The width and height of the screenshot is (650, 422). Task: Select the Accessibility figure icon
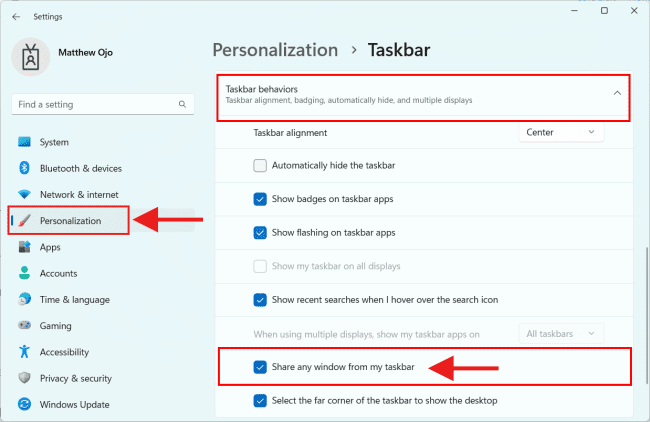[25, 352]
